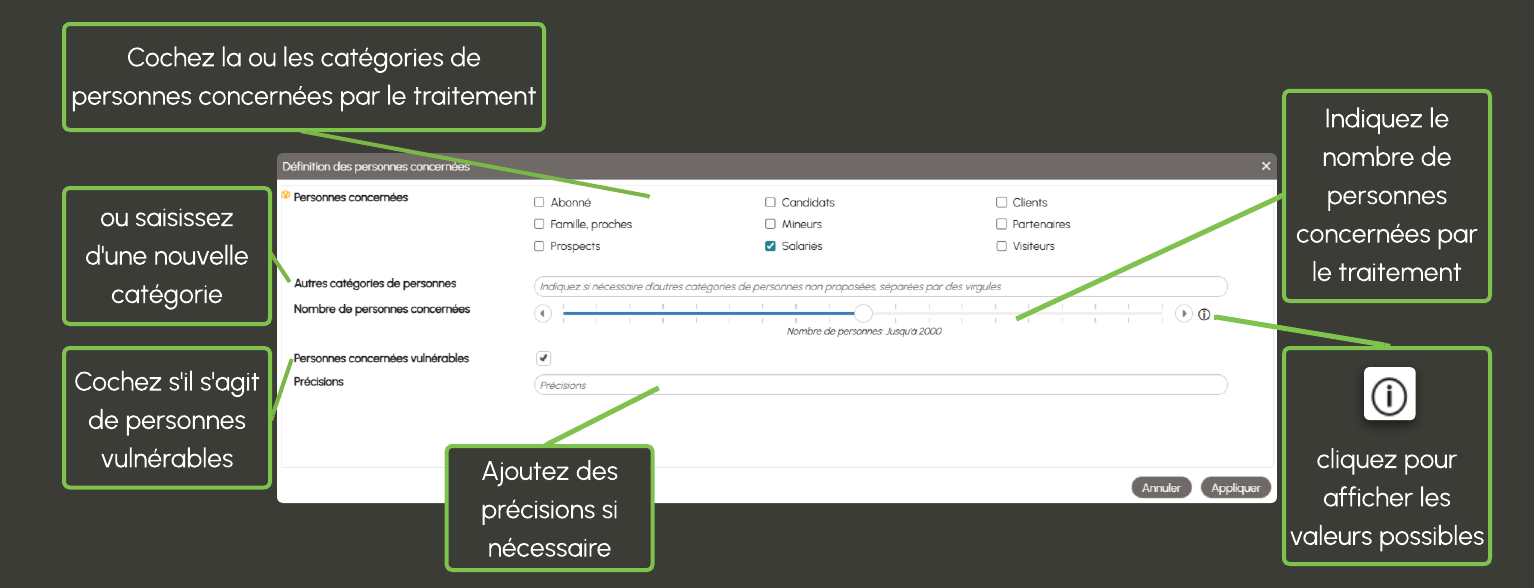
Task: Click the left arrow to decrease people count
Action: coord(543,314)
